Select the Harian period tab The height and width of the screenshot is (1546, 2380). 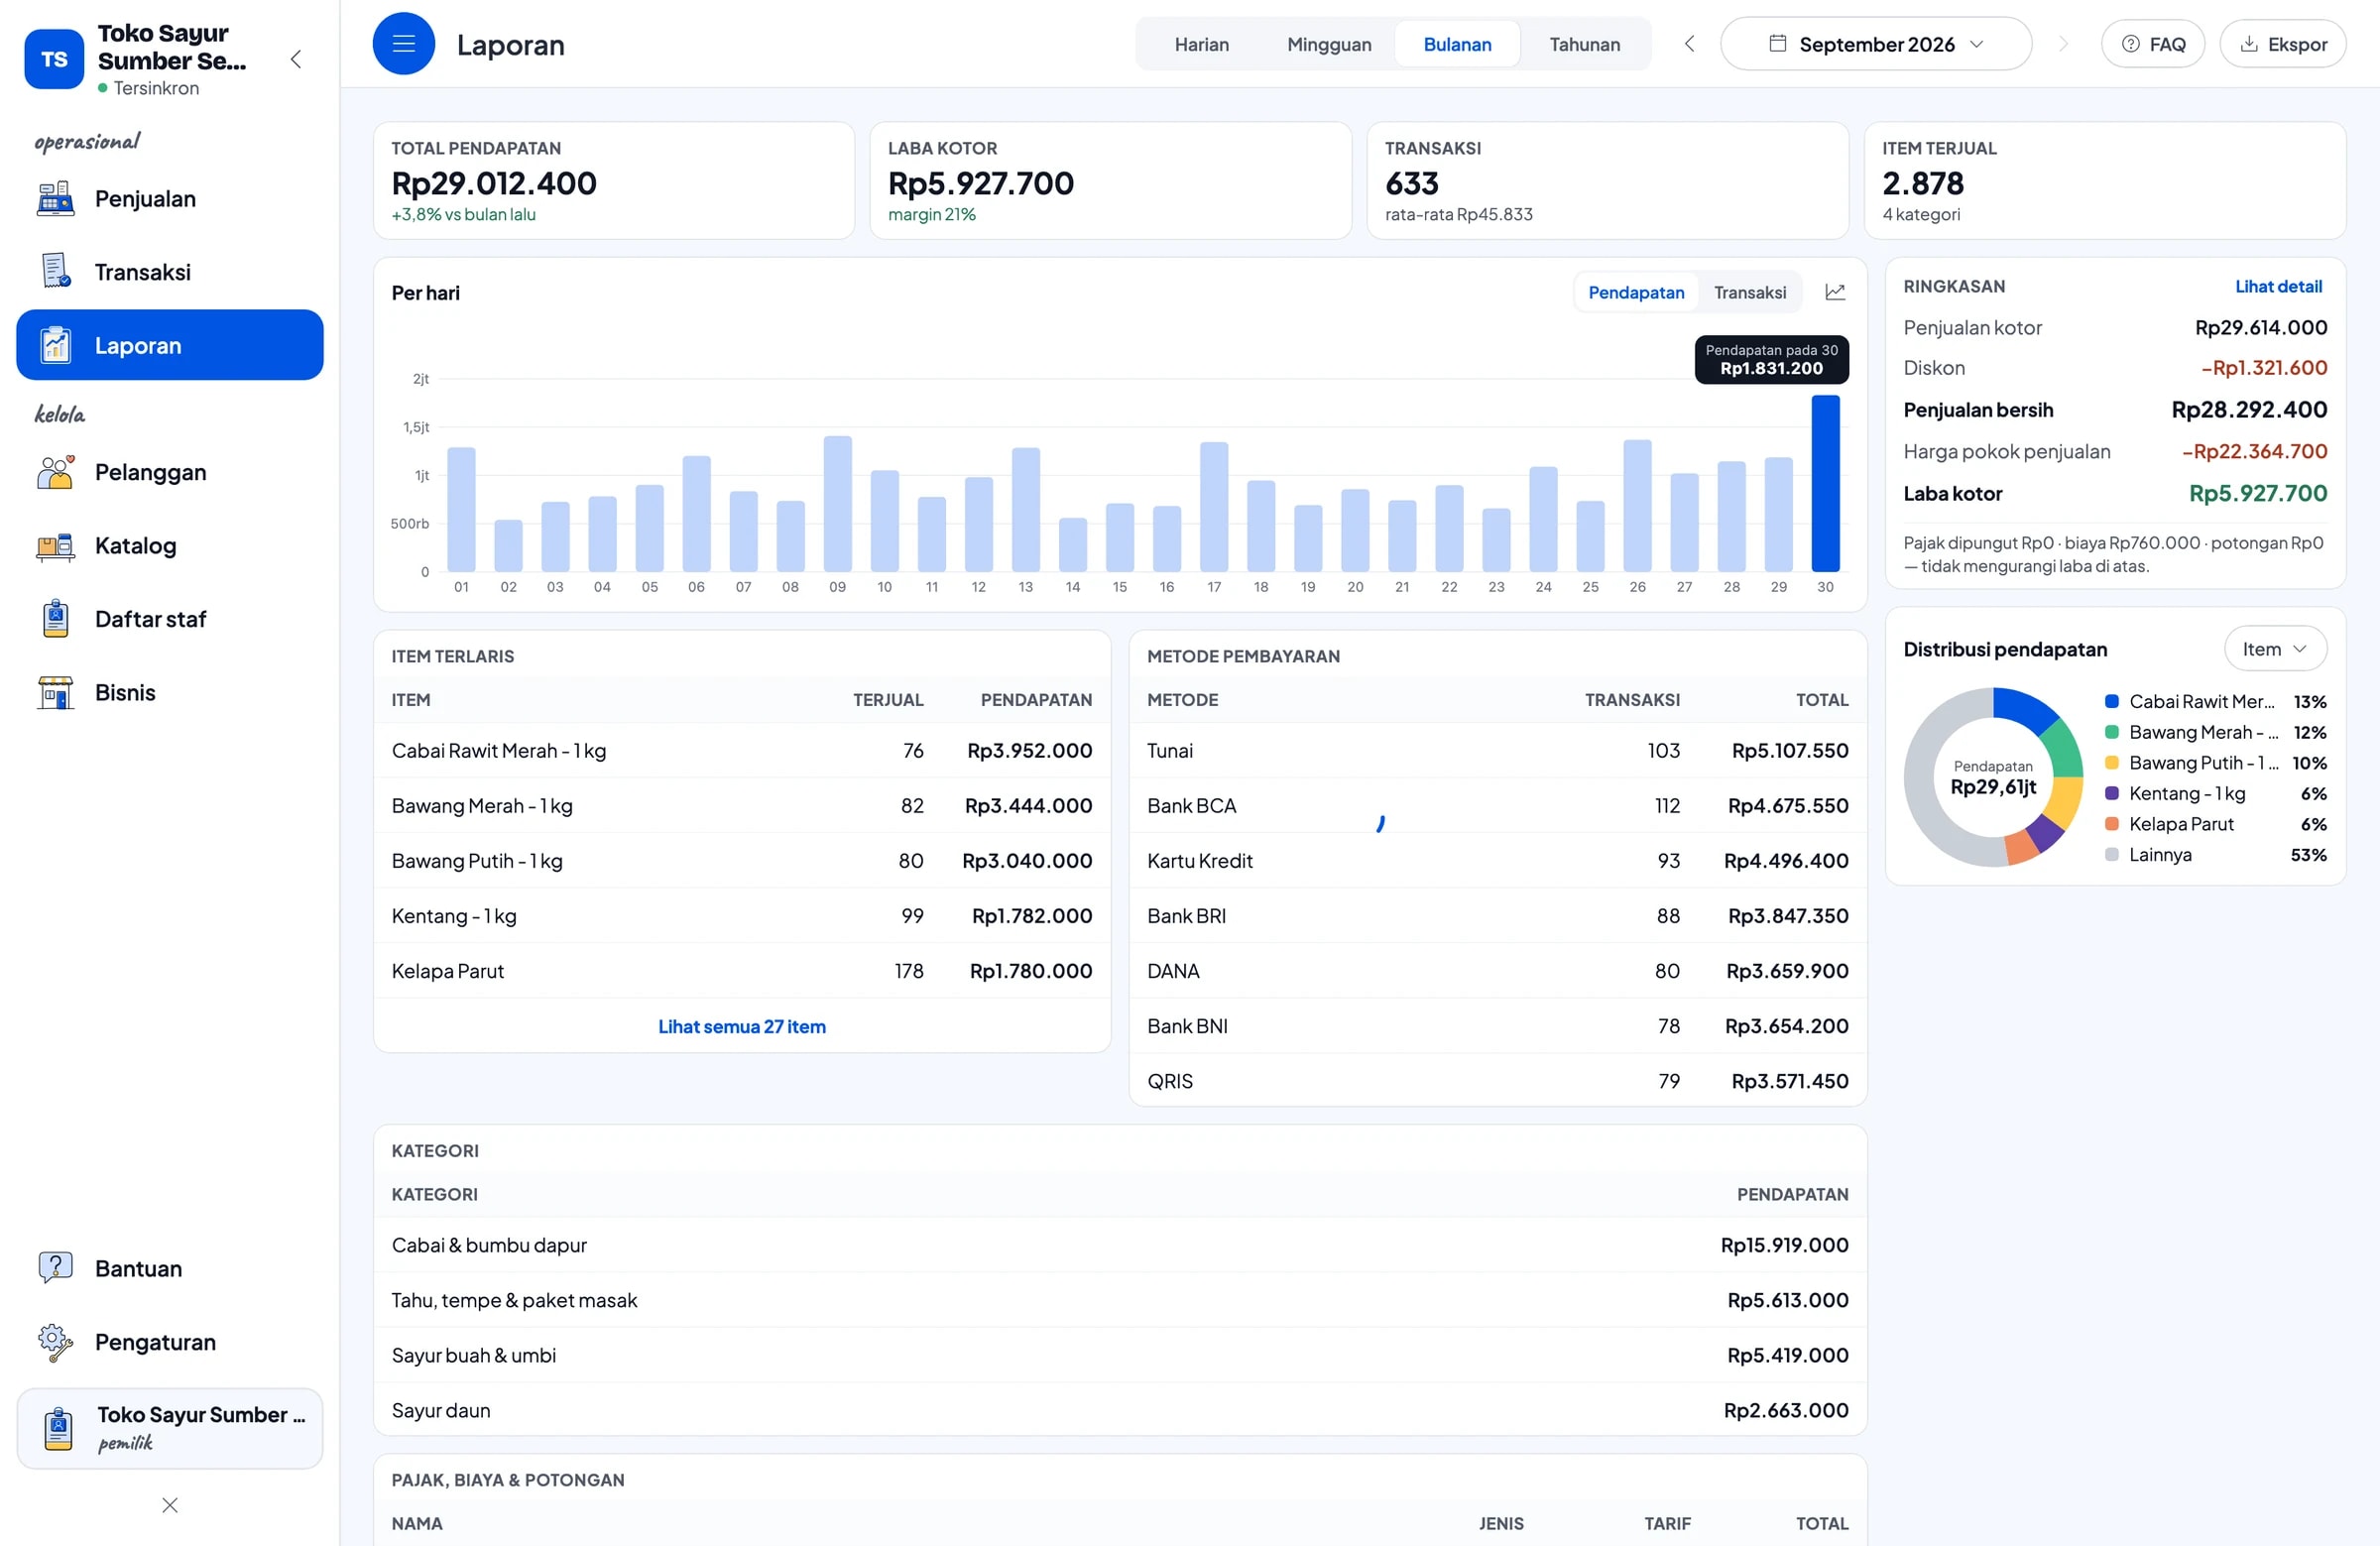[x=1201, y=44]
